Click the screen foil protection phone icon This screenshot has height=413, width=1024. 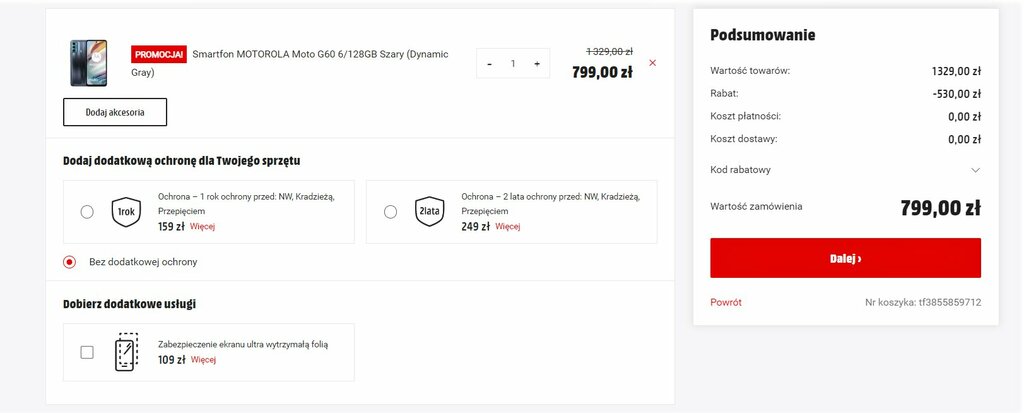pyautogui.click(x=126, y=352)
